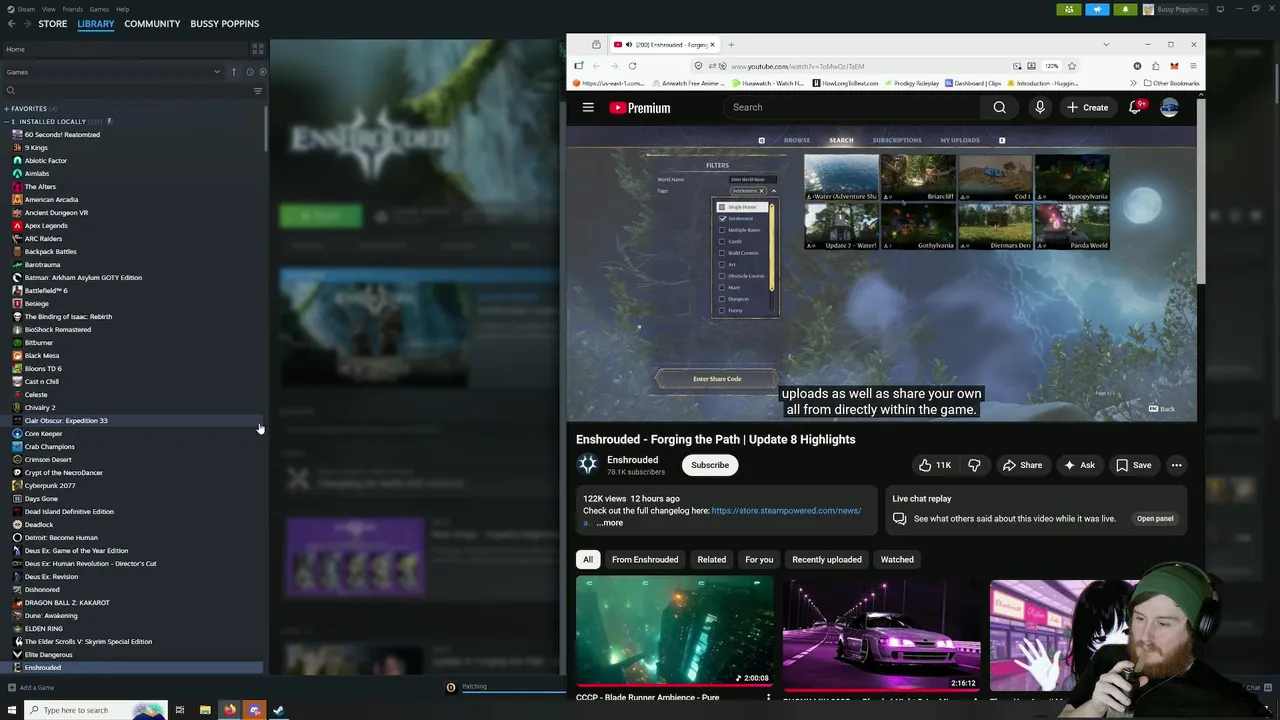This screenshot has height=720, width=1280.
Task: Tick the Castle filter checkbox in the video
Action: tap(722, 241)
